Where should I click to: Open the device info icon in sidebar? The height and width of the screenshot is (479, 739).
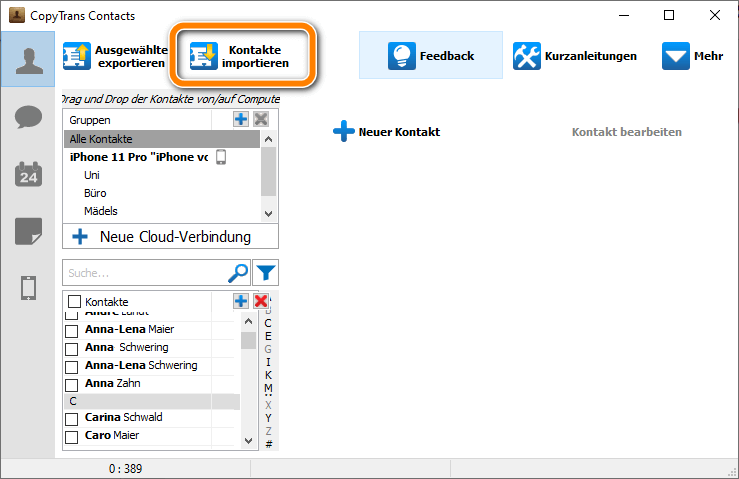(x=28, y=288)
